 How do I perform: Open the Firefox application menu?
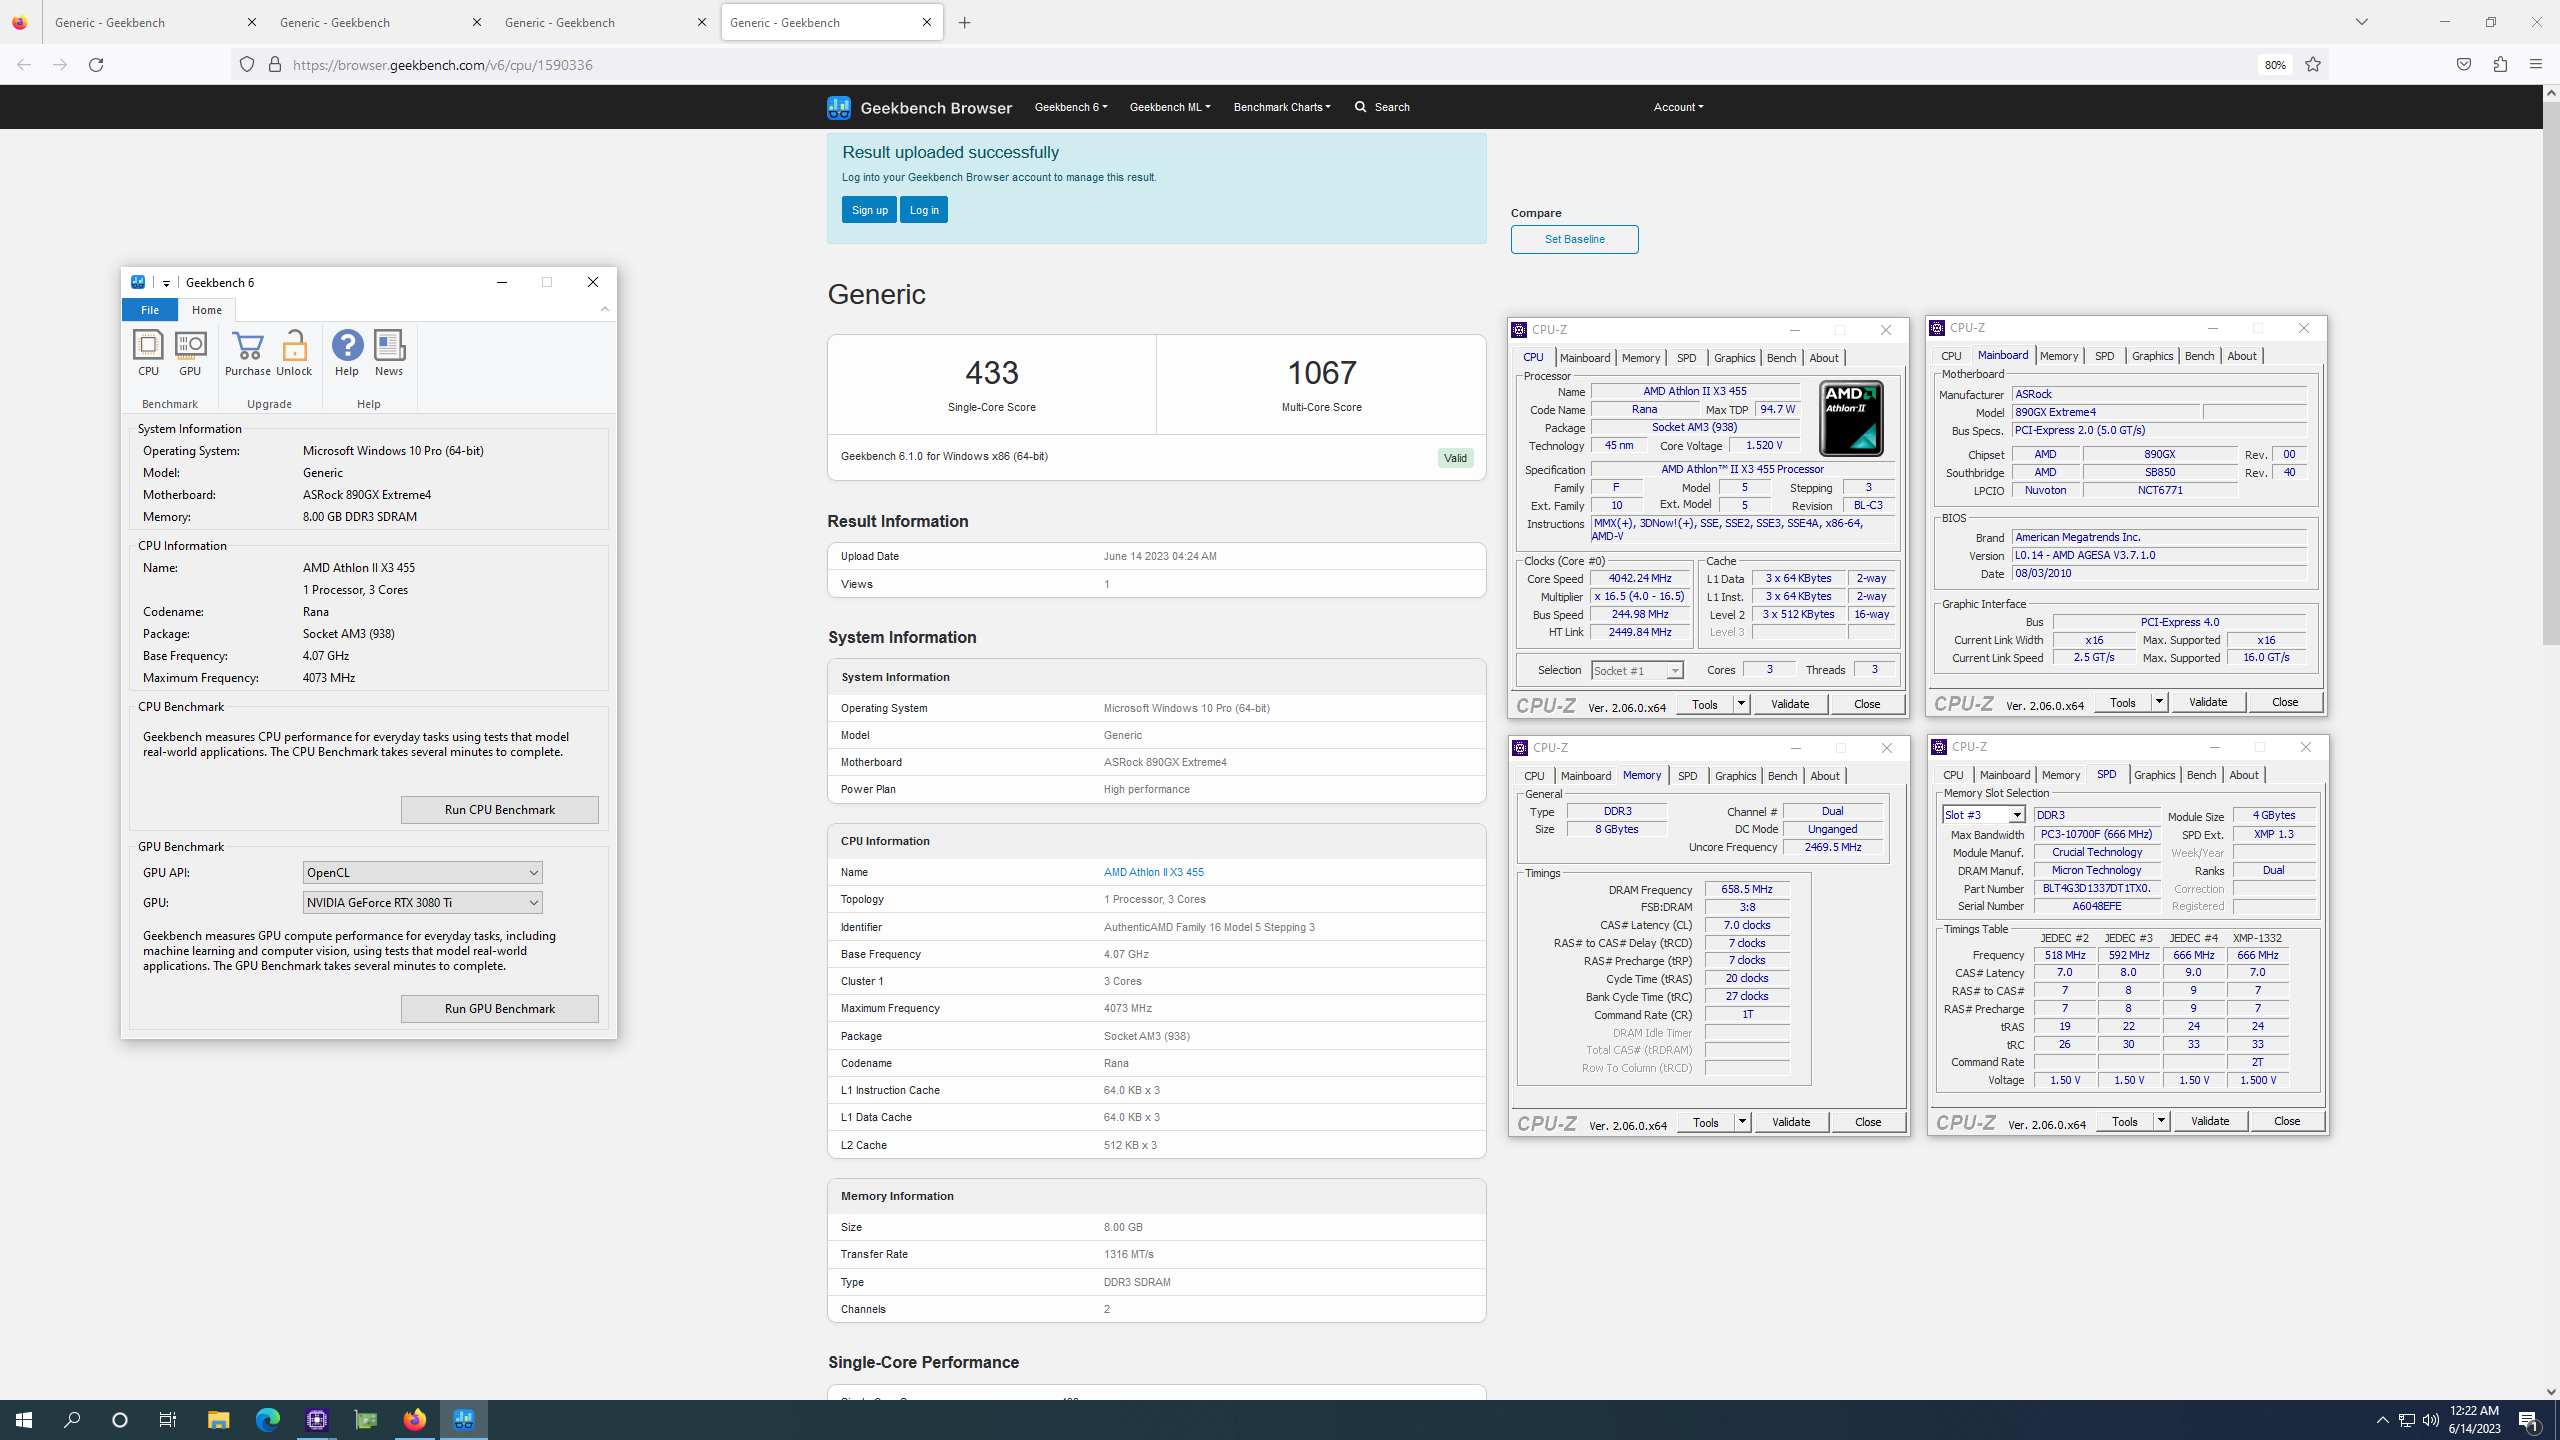(x=2535, y=65)
